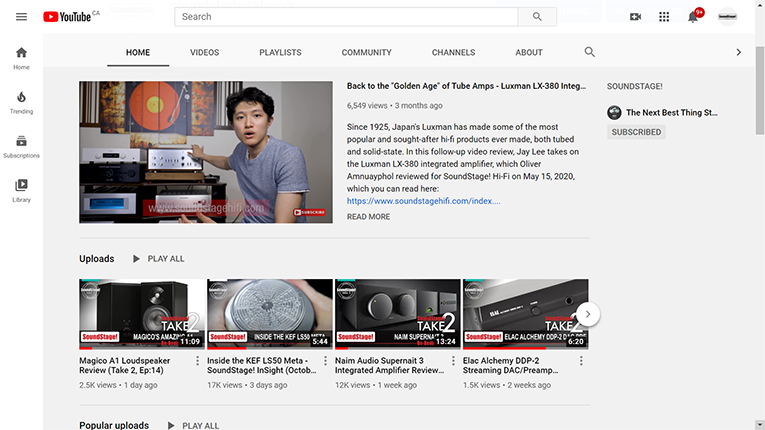Show next uploads with carousel arrow
The width and height of the screenshot is (765, 430).
(588, 314)
